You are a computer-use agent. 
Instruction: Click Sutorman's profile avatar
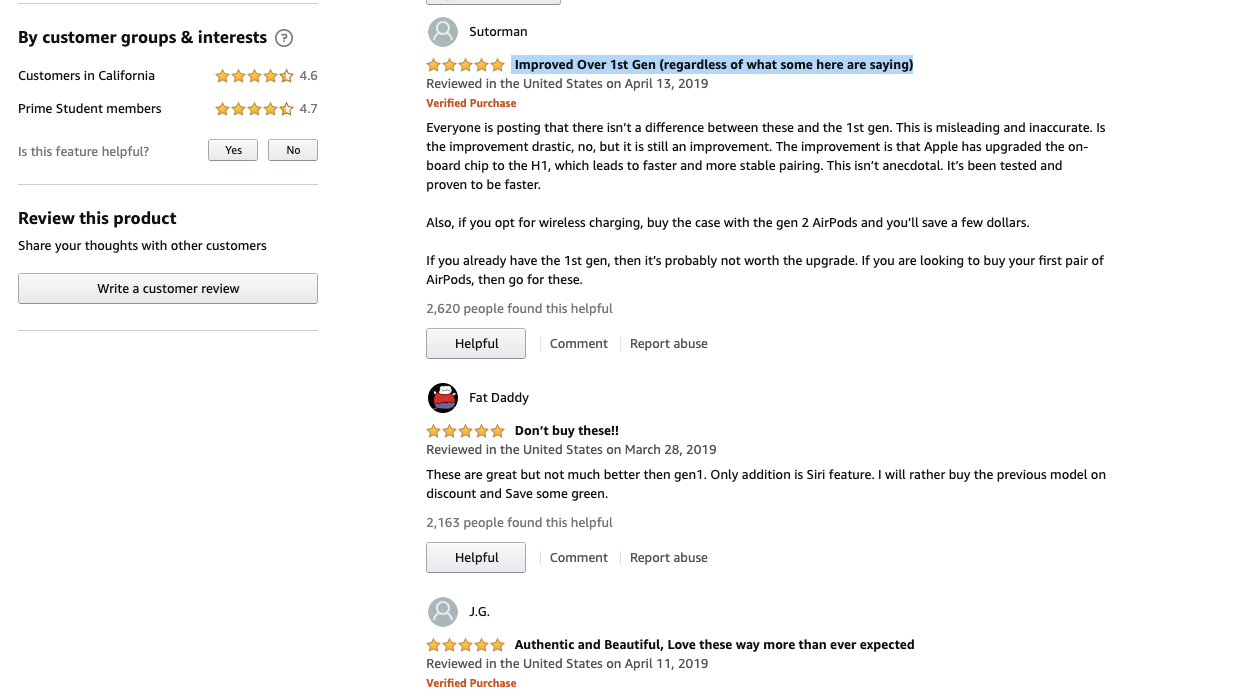tap(442, 31)
